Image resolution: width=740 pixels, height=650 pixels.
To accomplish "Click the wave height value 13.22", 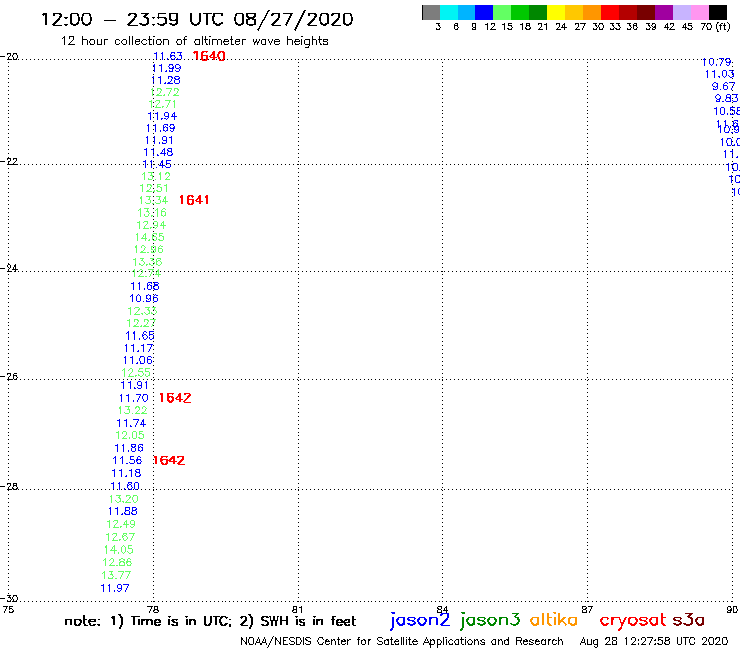I will click(x=133, y=411).
